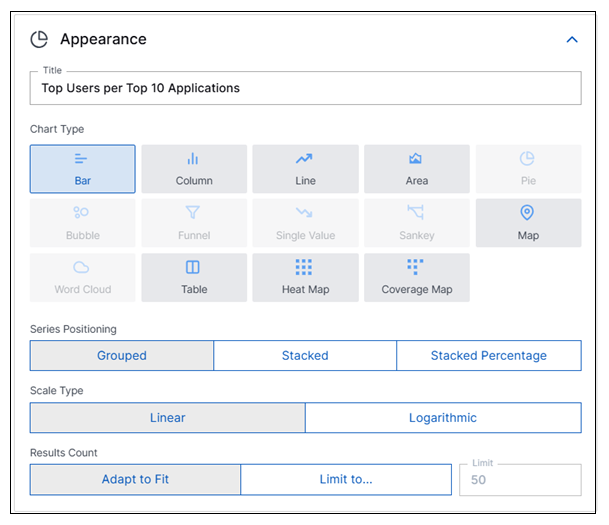Choose Logarithmic scale type
This screenshot has height=525, width=609.
pyautogui.click(x=443, y=418)
